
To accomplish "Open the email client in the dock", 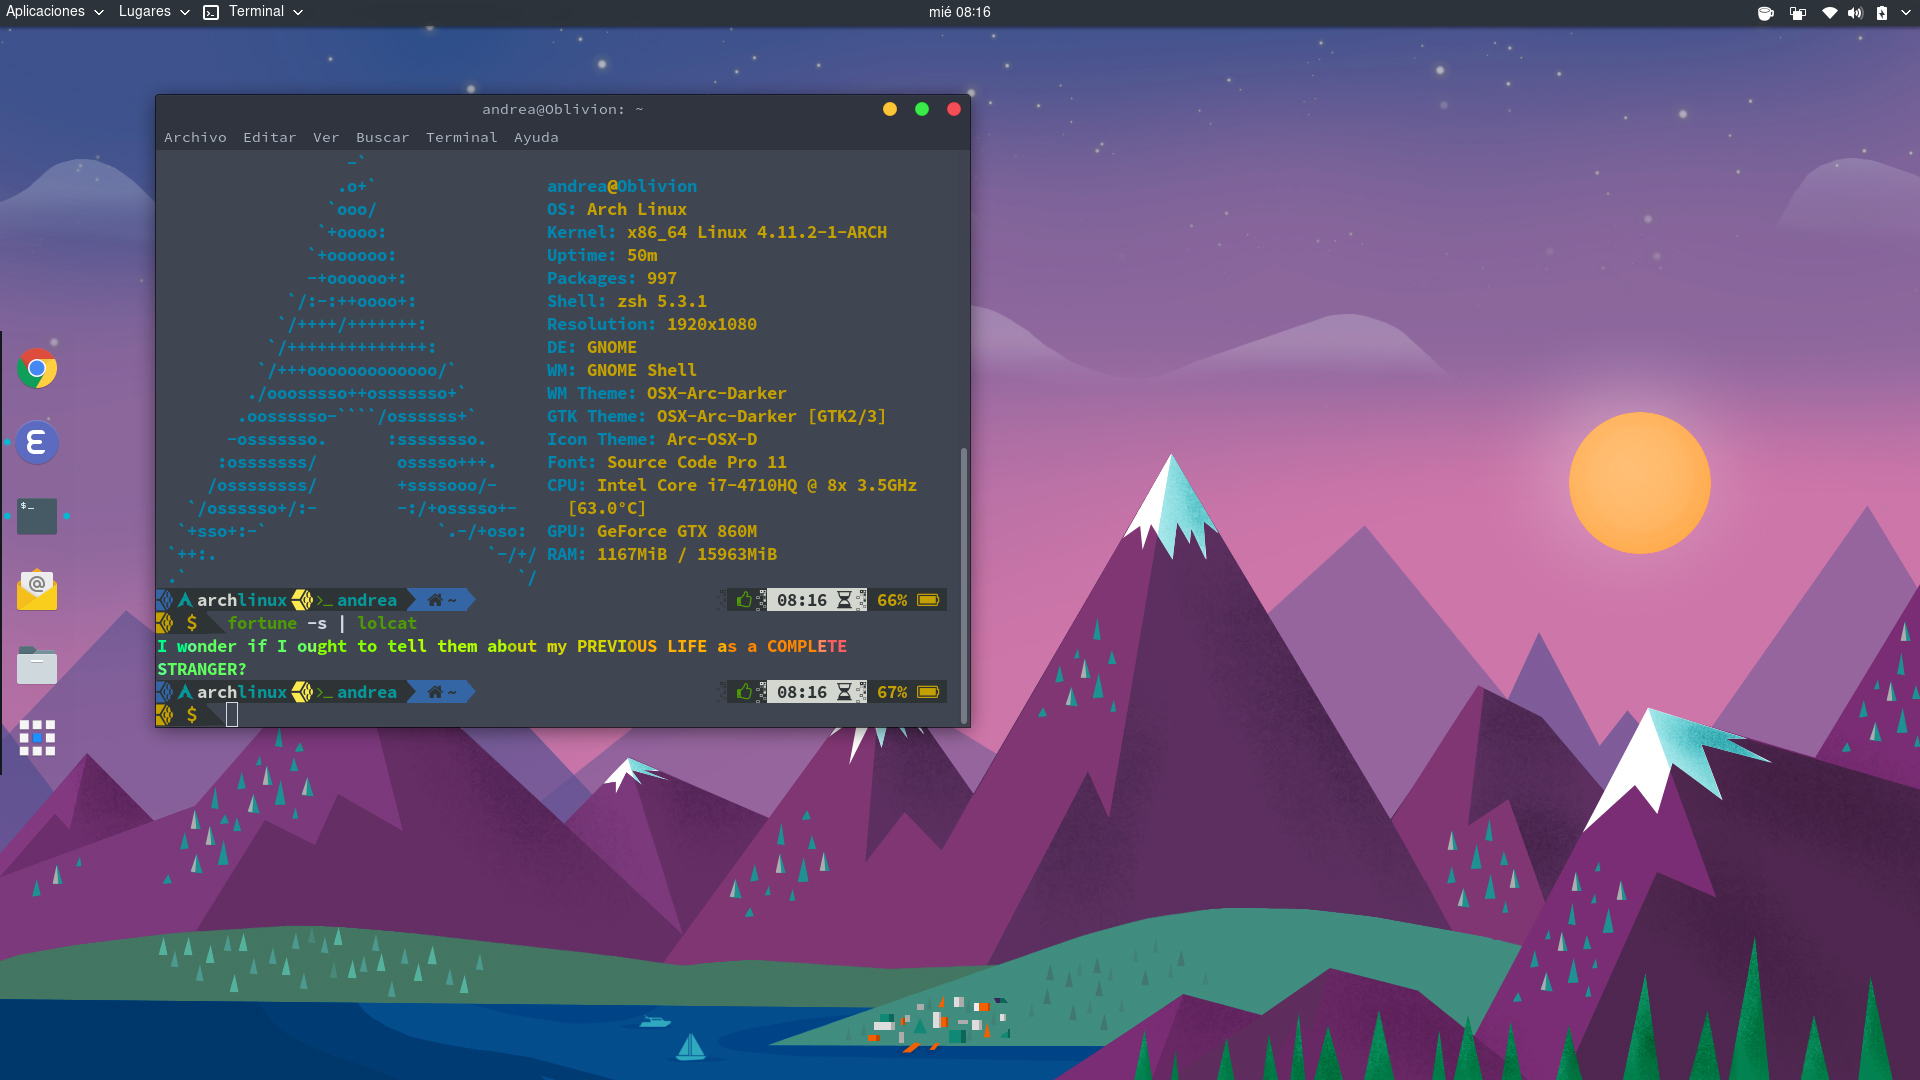I will [x=36, y=590].
